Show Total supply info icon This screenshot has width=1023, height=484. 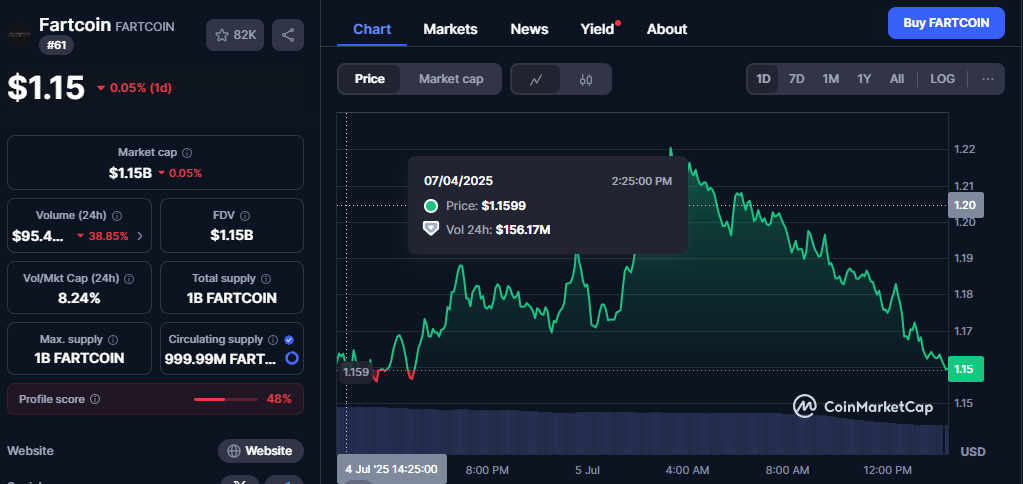click(x=266, y=279)
